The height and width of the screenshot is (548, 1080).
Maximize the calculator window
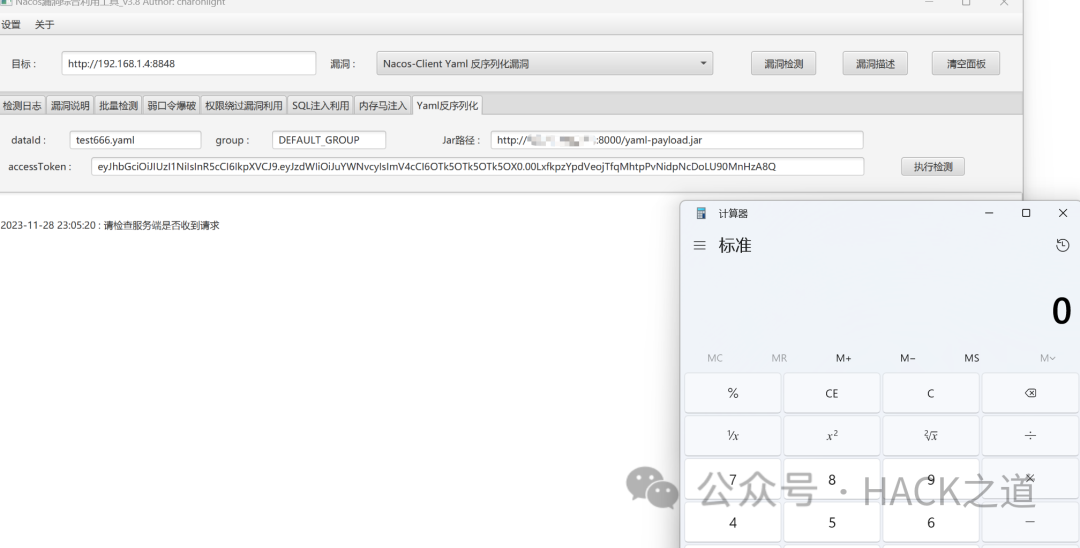pos(1026,213)
